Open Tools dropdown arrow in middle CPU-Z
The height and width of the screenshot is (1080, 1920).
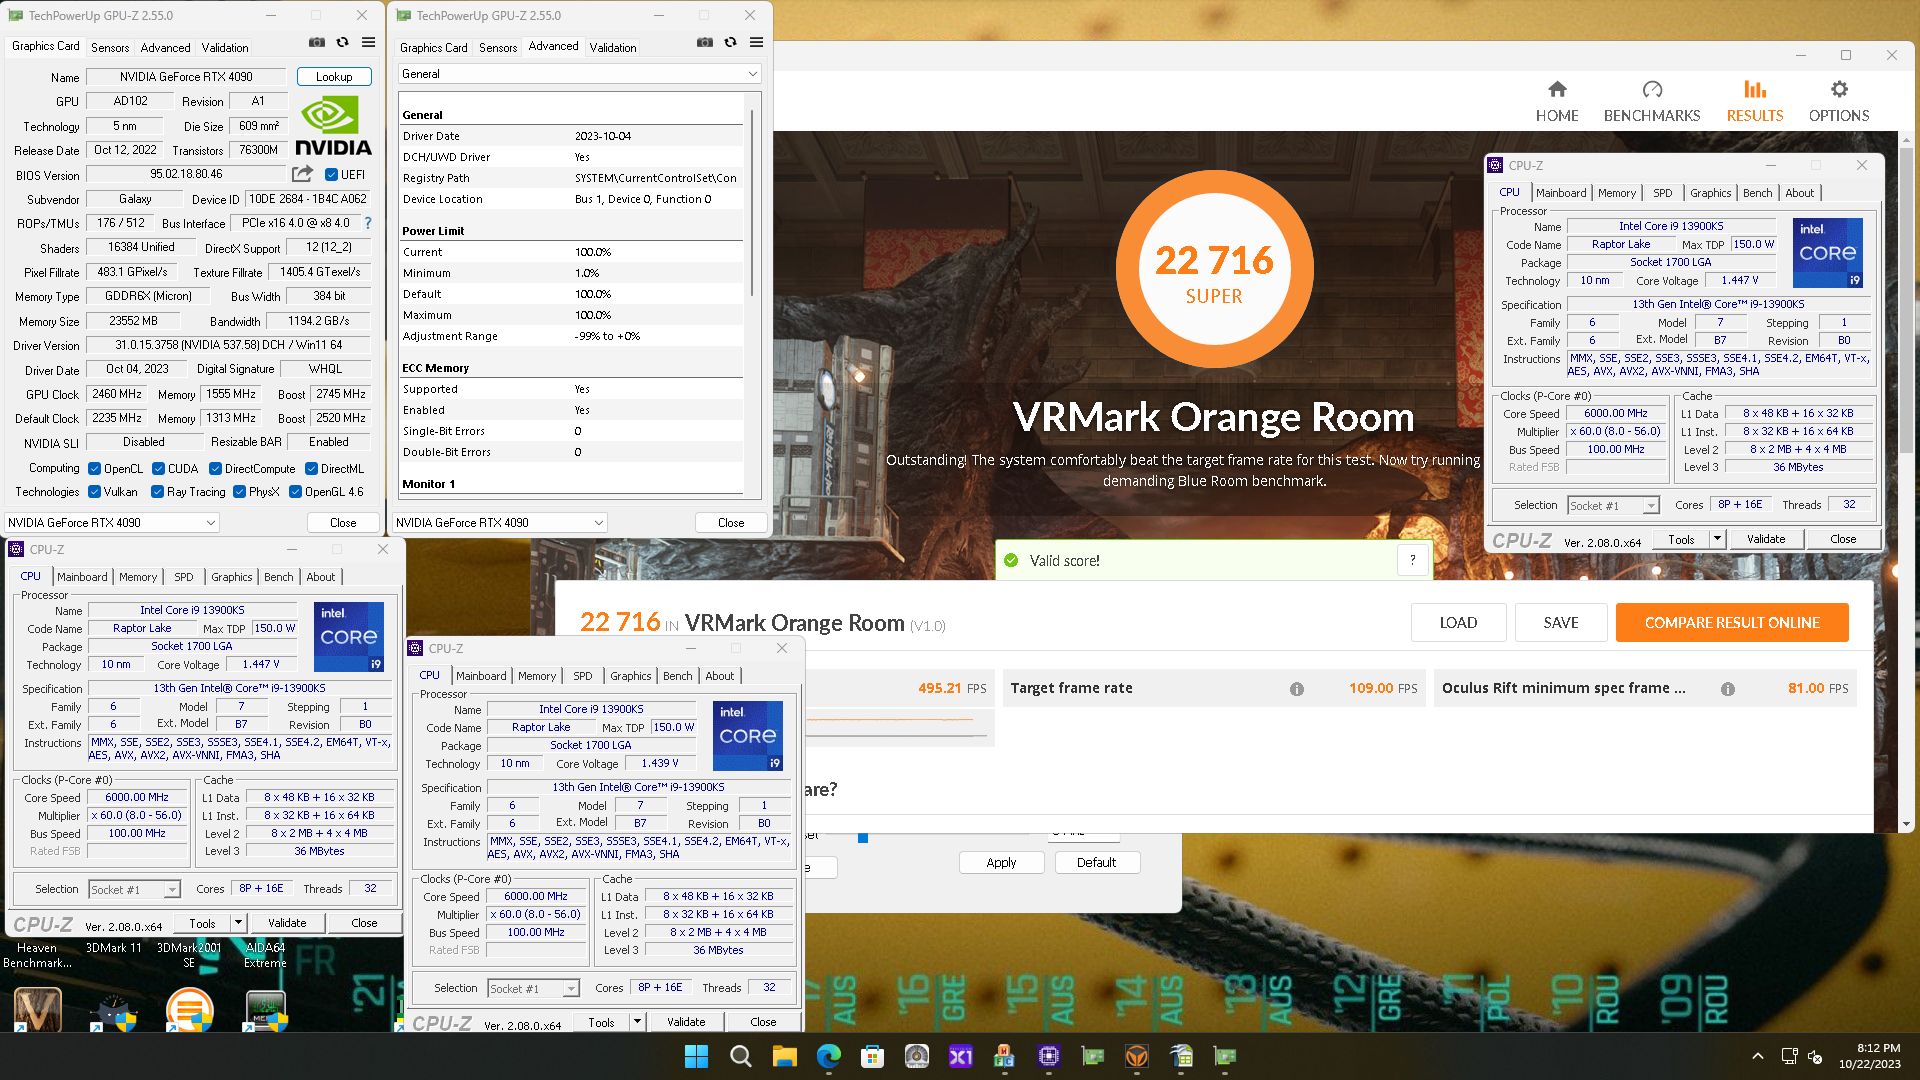[637, 1022]
